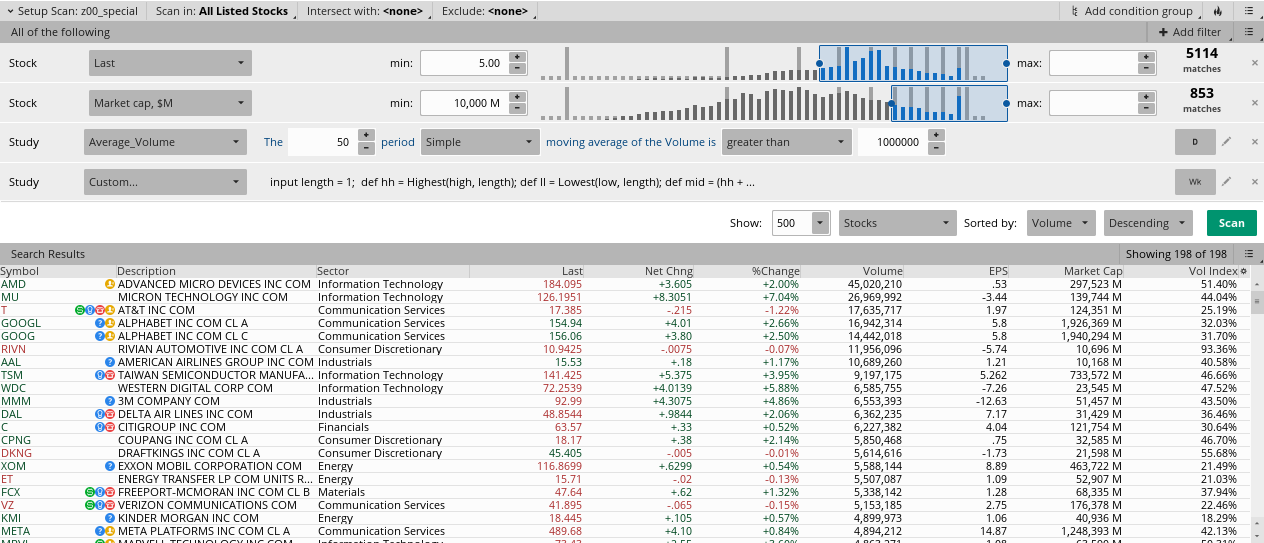Open the Stocks type dropdown
The width and height of the screenshot is (1264, 543).
[896, 223]
